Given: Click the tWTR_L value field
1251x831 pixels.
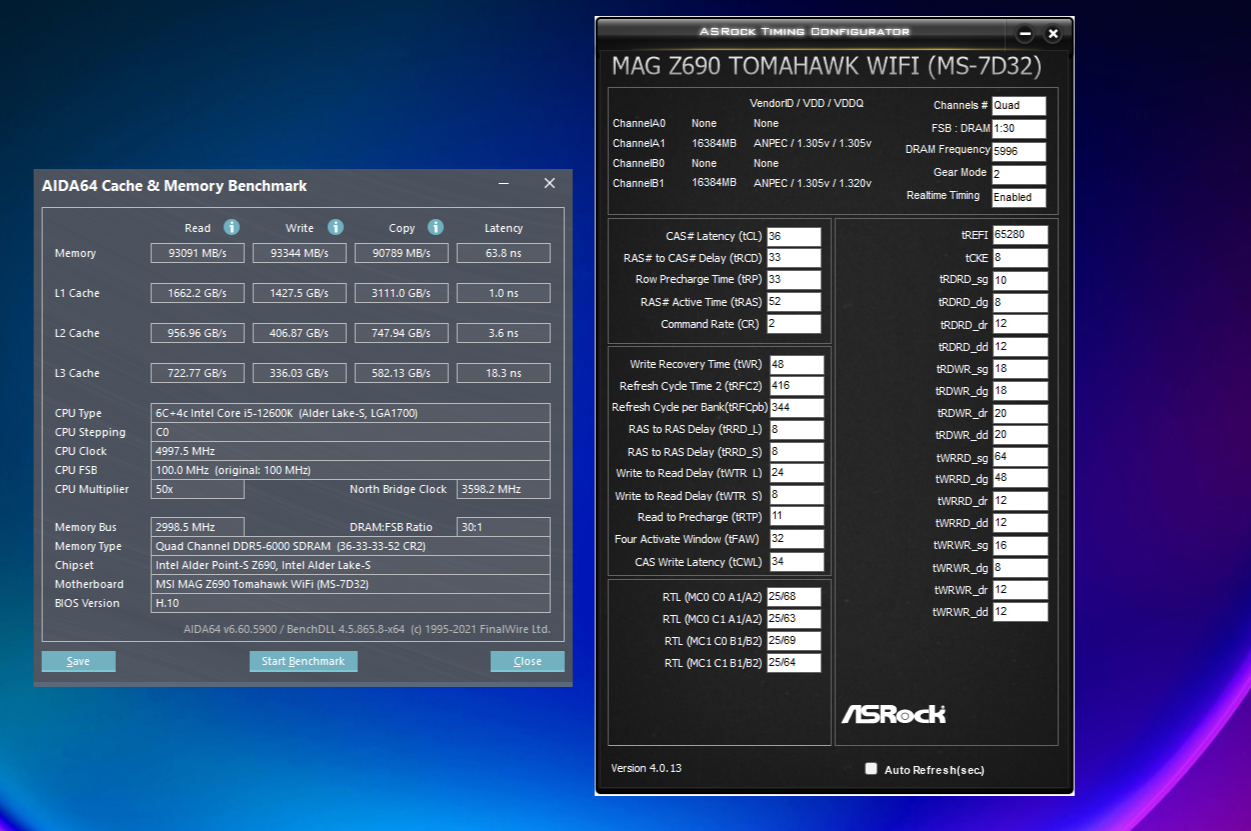Looking at the screenshot, I should tap(796, 473).
